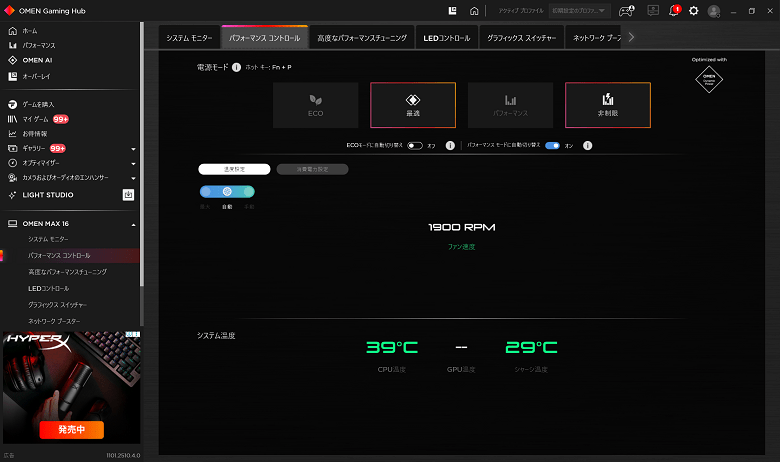The height and width of the screenshot is (462, 780).
Task: Switch to システム モニター tab
Action: 189,38
